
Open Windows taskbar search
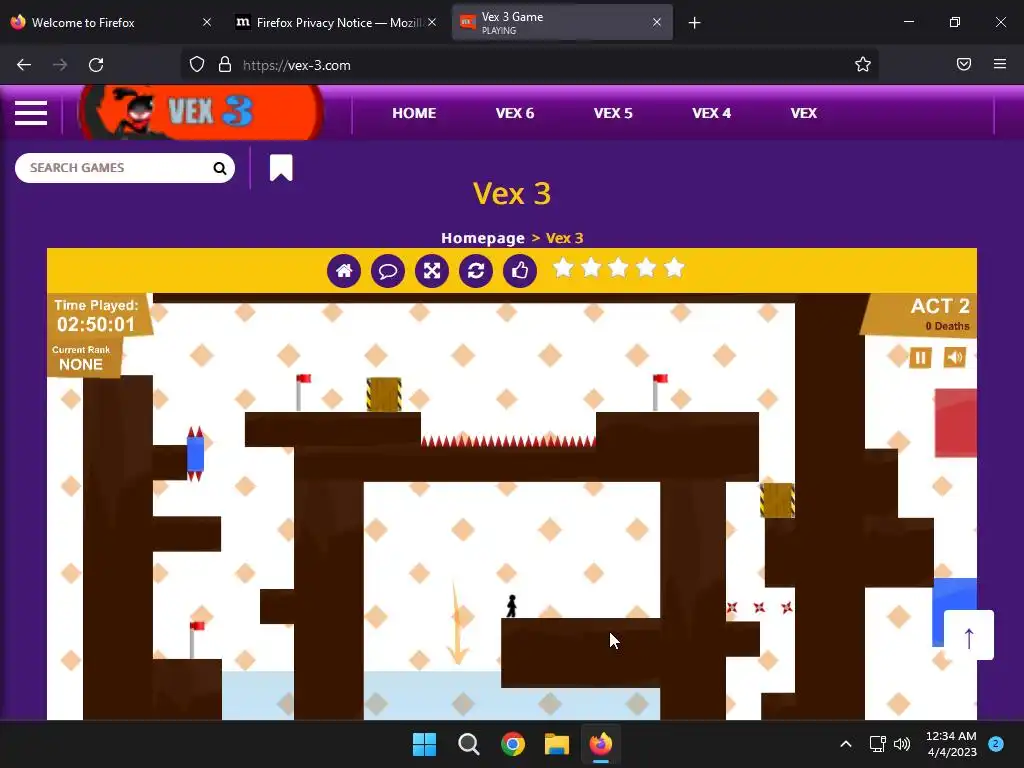pyautogui.click(x=469, y=744)
